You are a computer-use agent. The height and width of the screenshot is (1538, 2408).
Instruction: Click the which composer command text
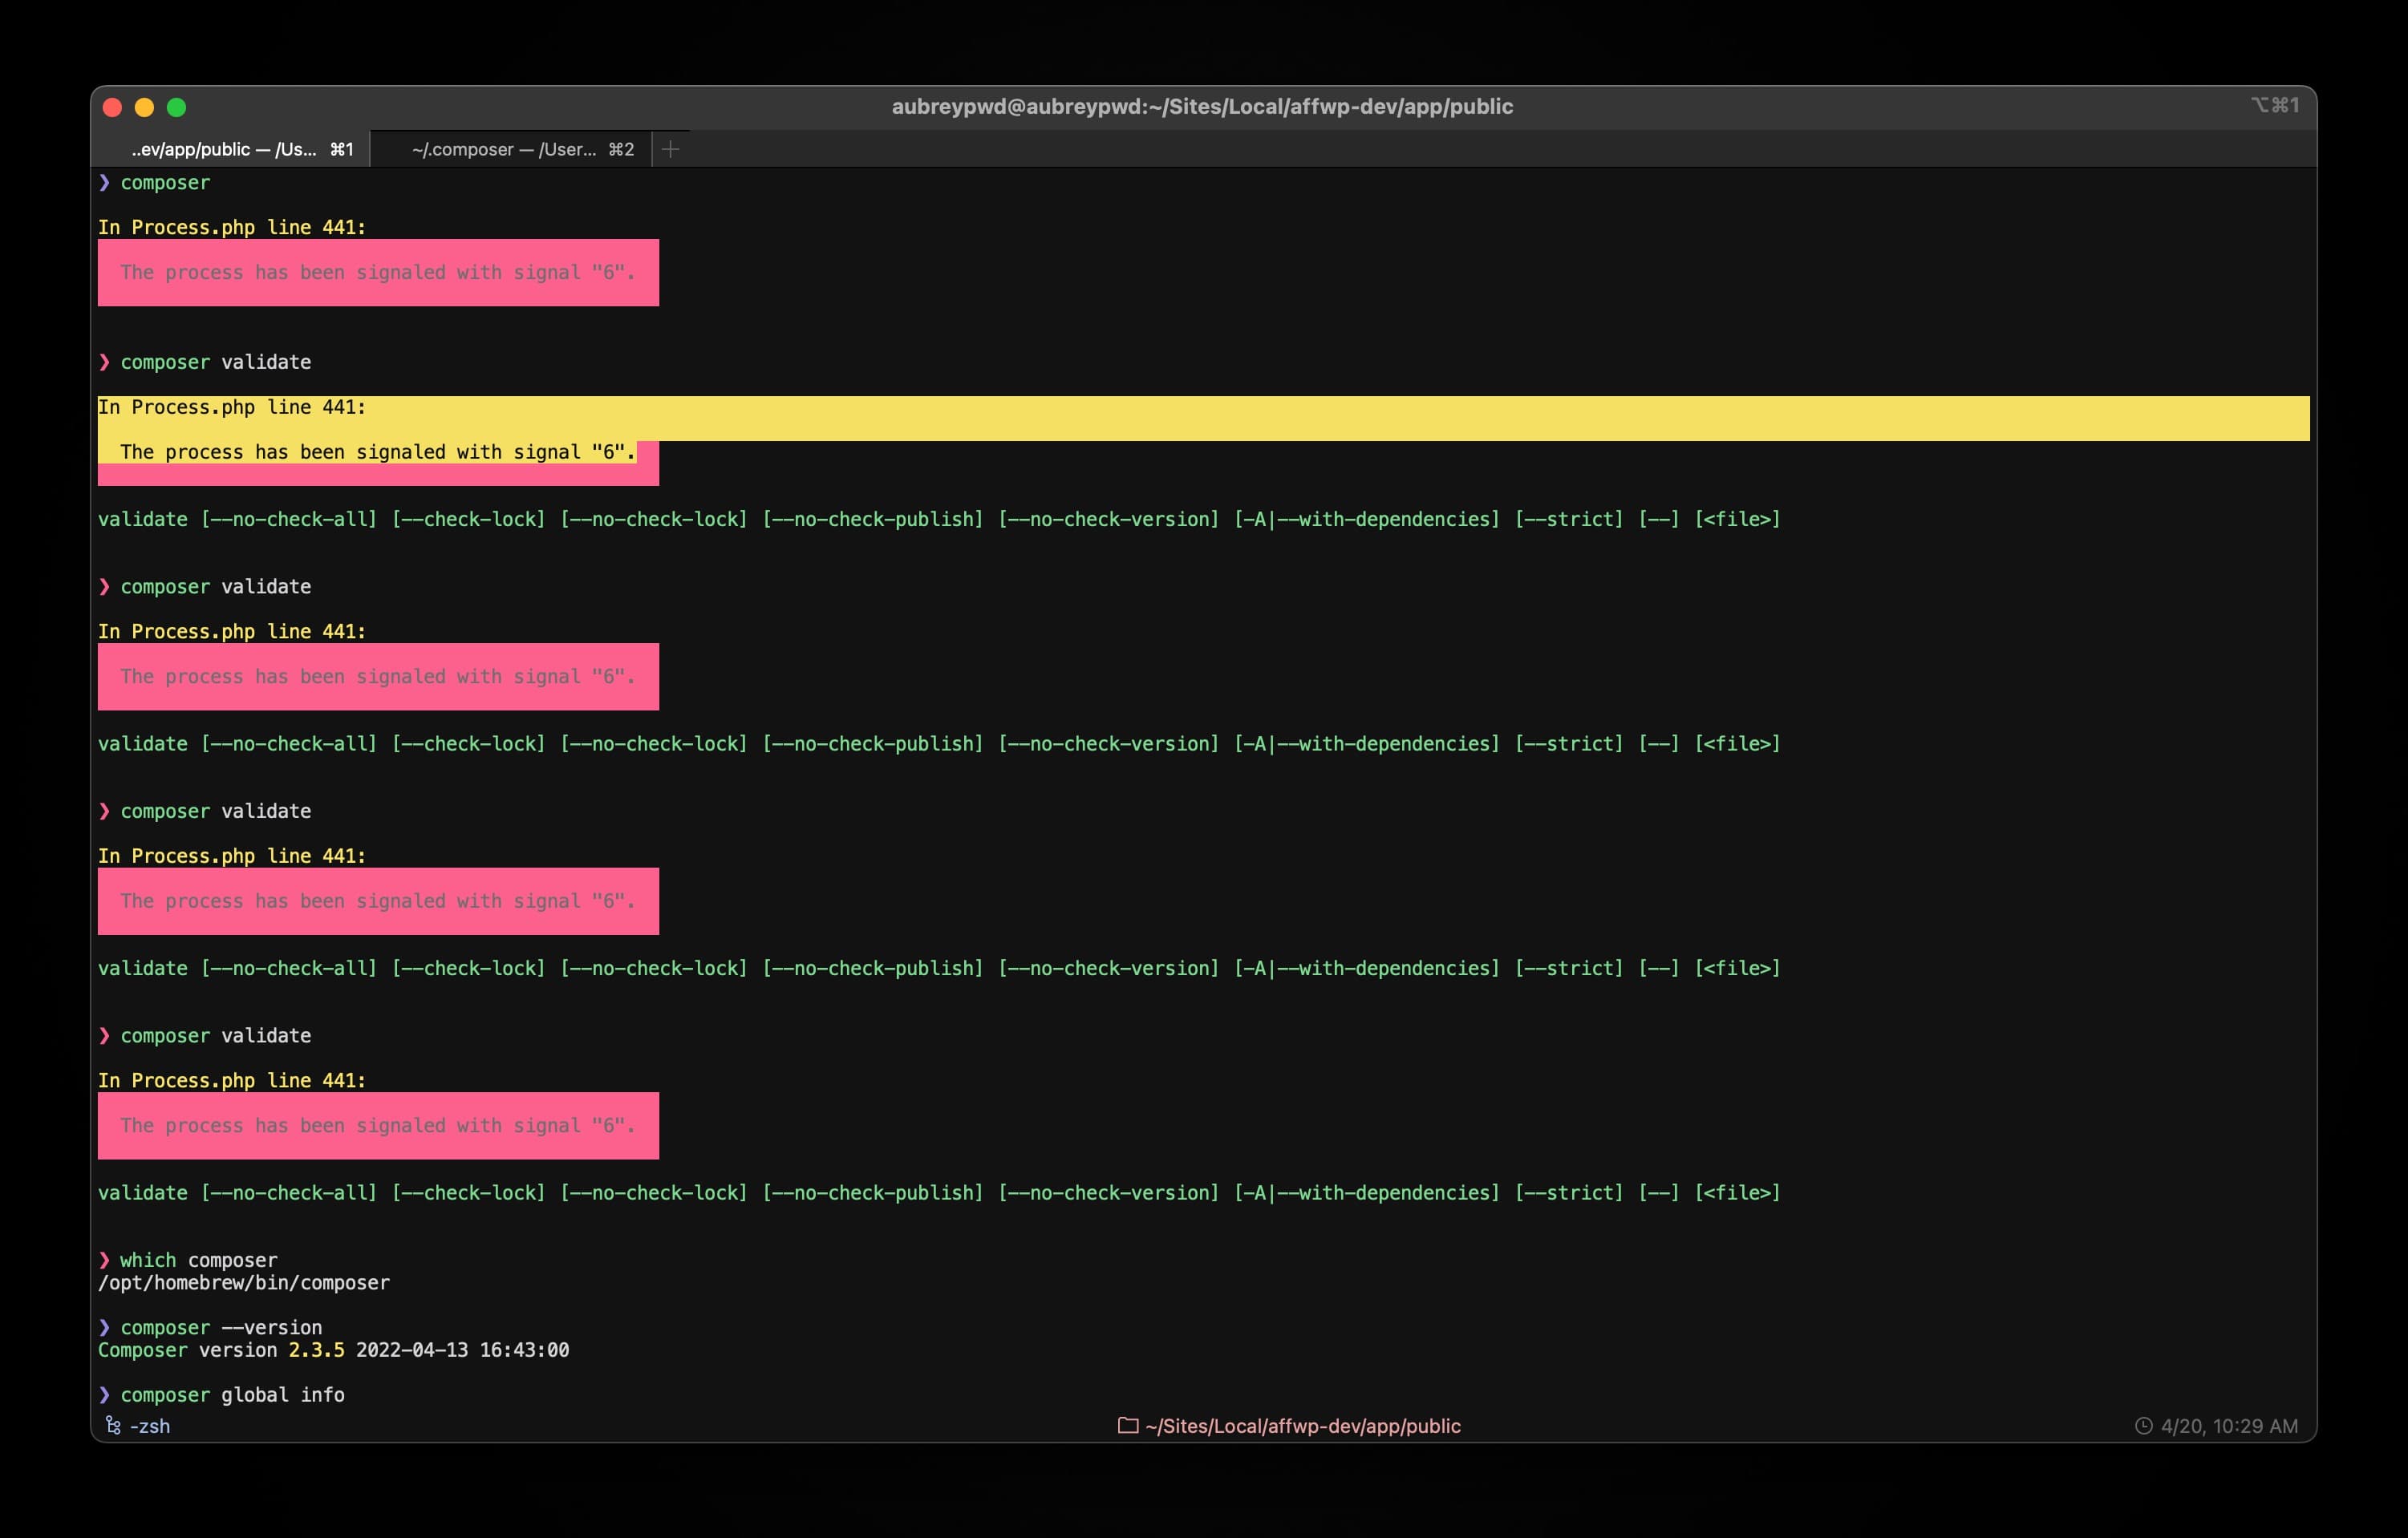pyautogui.click(x=198, y=1260)
